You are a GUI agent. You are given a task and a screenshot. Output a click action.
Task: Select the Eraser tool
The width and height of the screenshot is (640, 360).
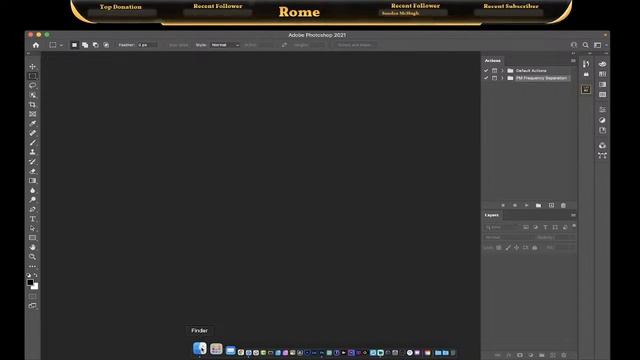click(33, 171)
